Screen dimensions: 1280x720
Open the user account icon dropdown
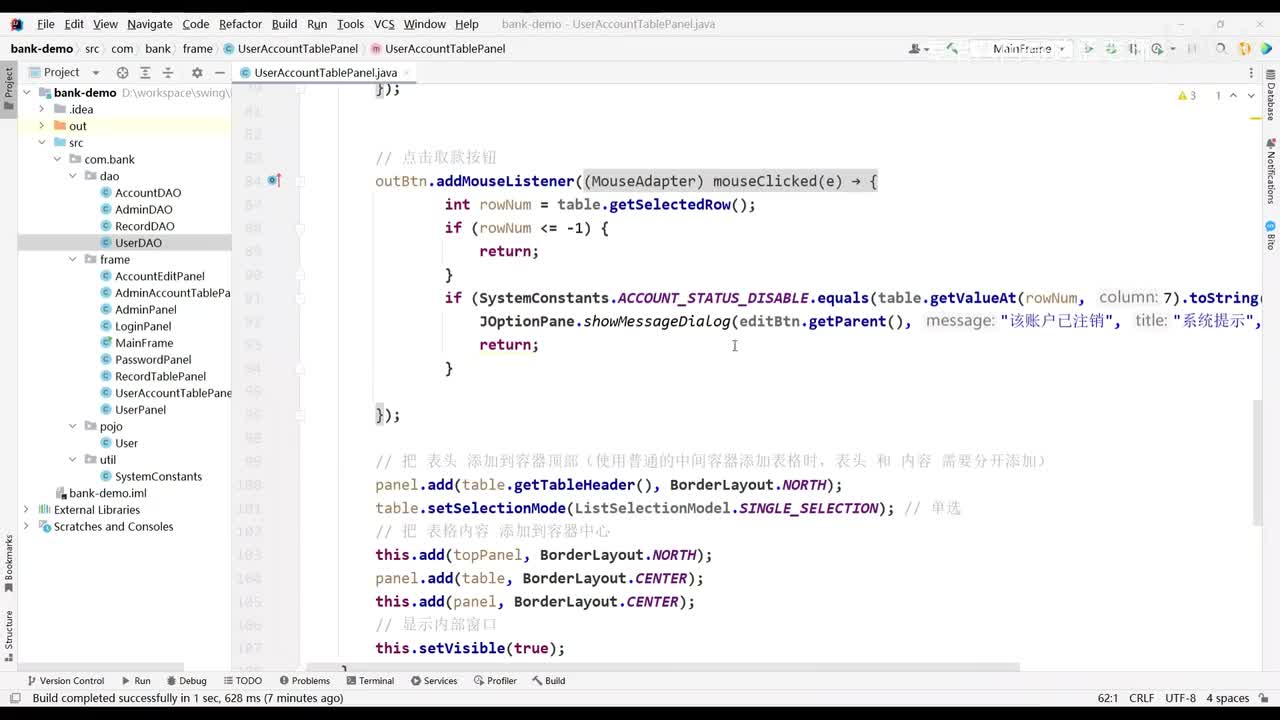[919, 48]
